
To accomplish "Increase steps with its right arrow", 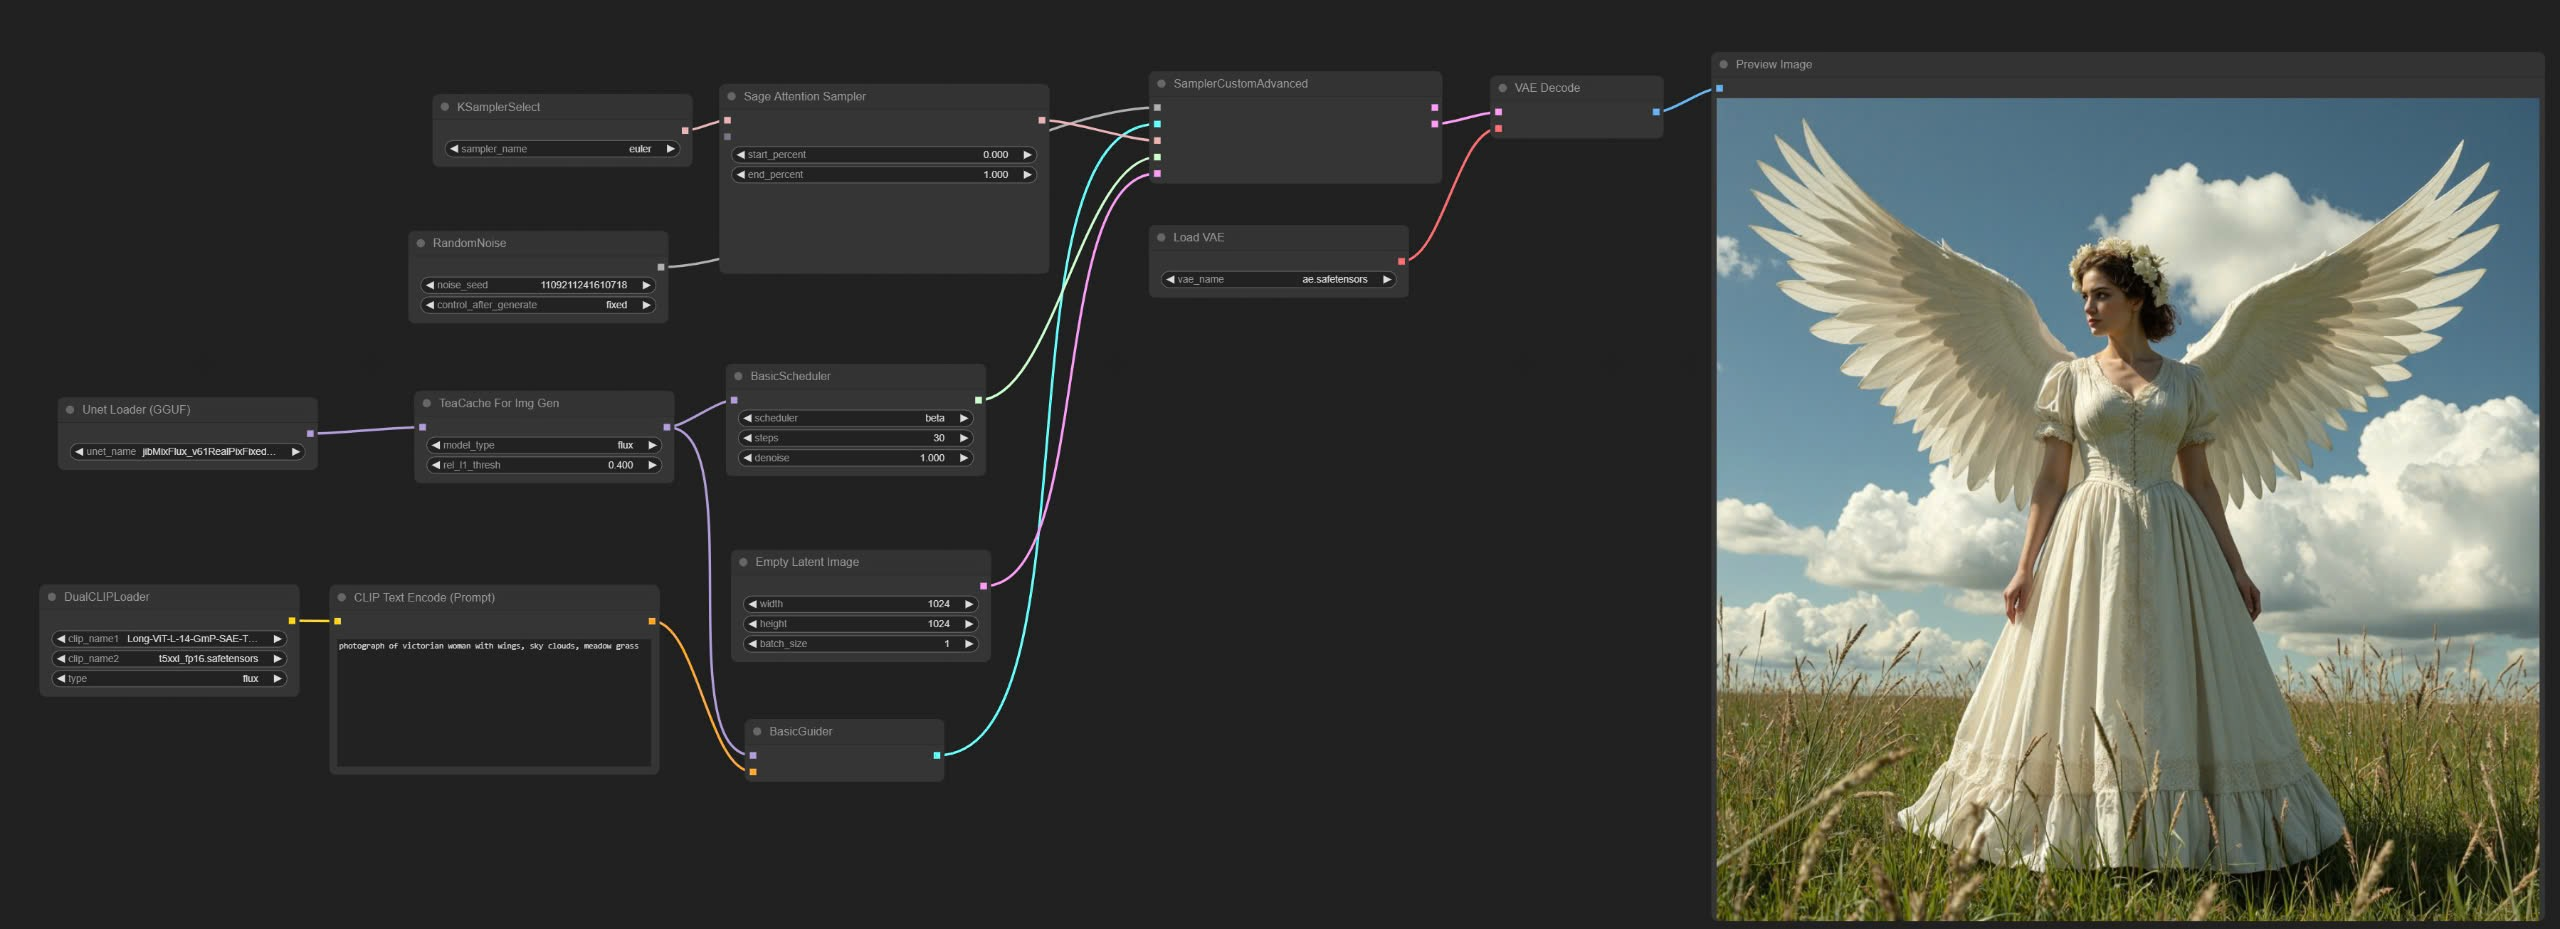I will (964, 438).
